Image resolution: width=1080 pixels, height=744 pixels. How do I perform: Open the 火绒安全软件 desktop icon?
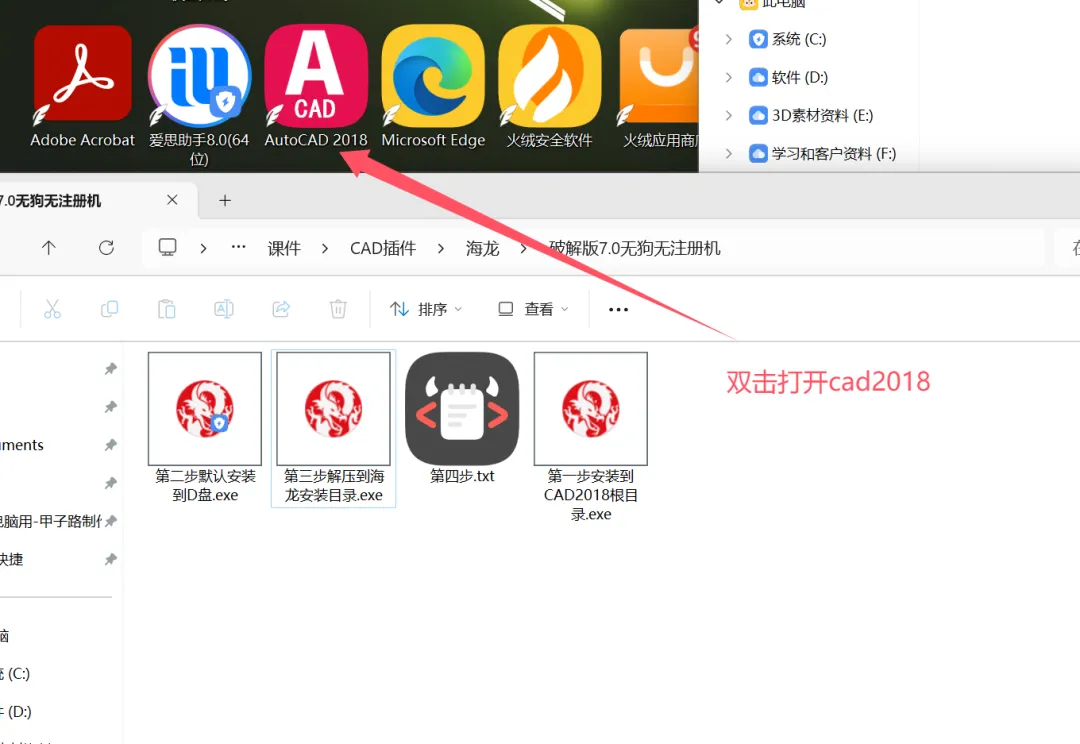click(550, 86)
